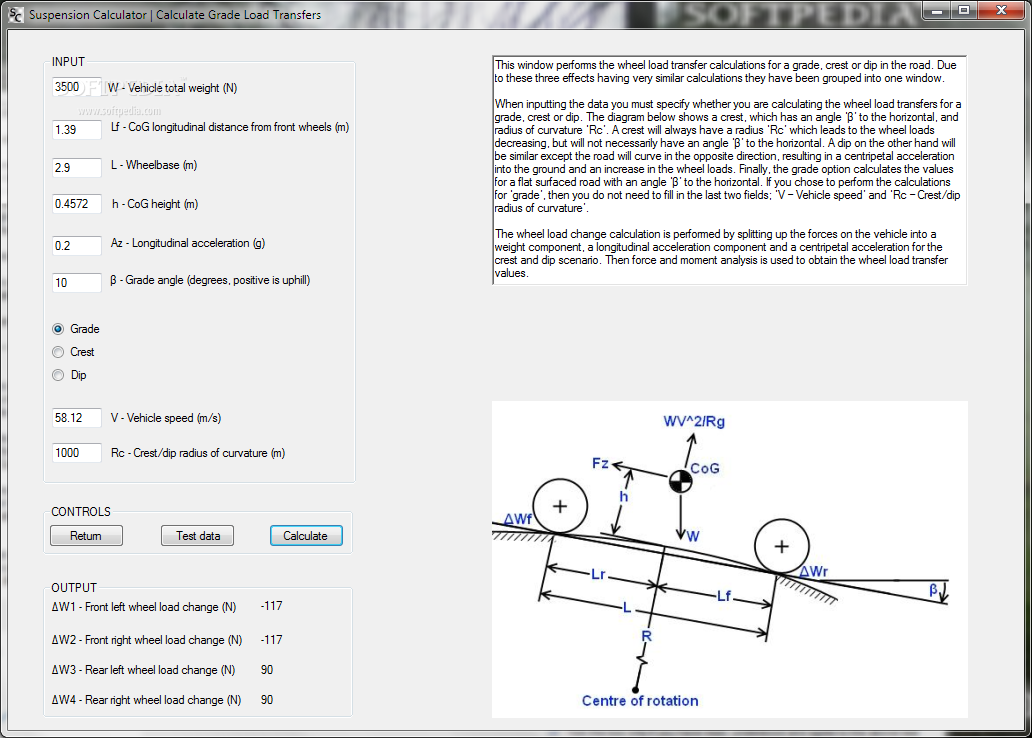Click the ΔW1 output value -117

pos(271,606)
